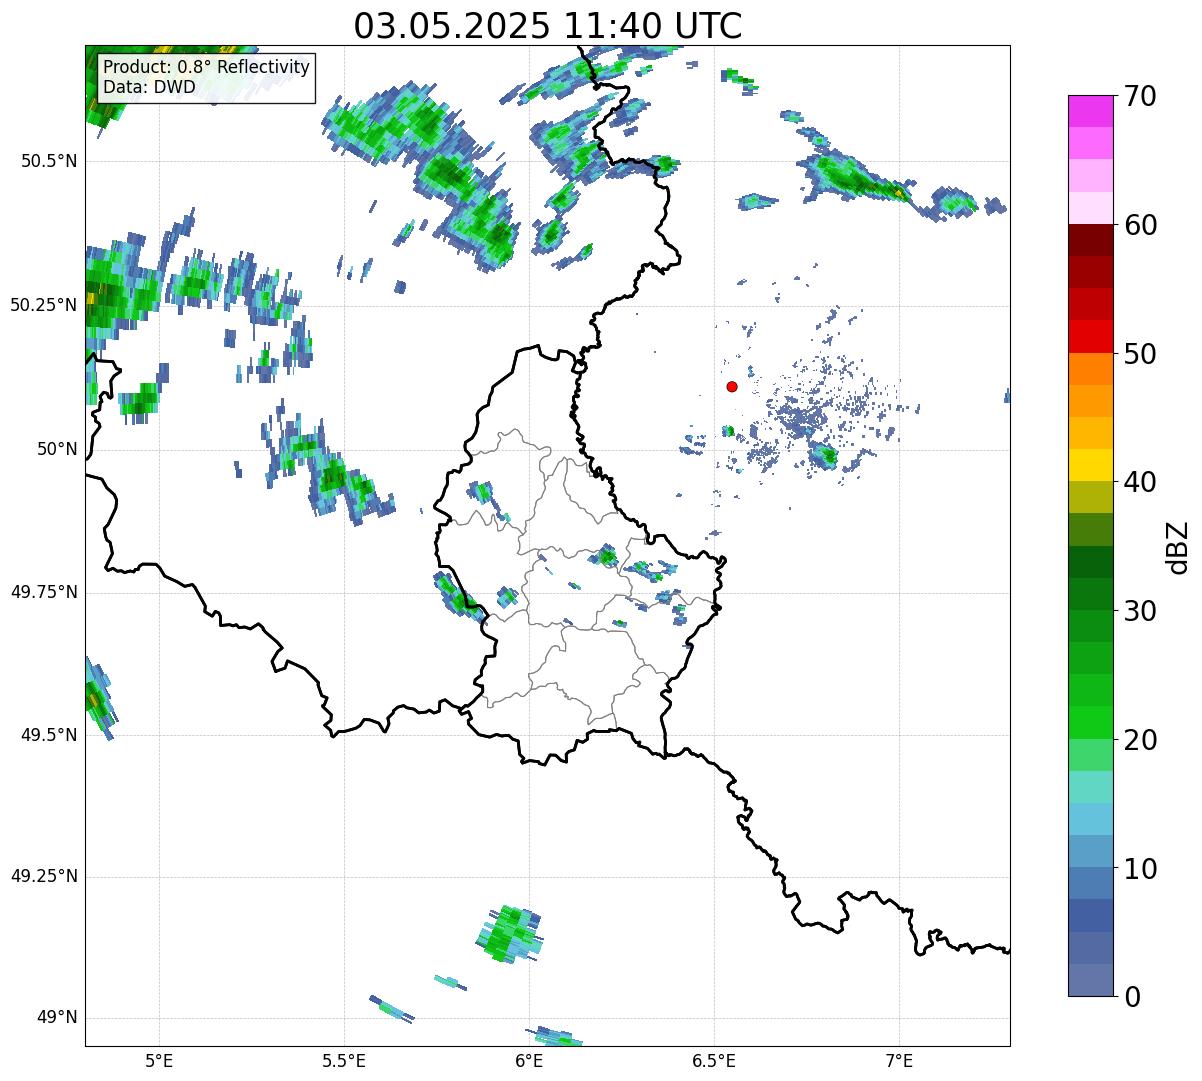Viewport: 1202px width, 1081px height.
Task: Click the latitude label "49°N"
Action: click(x=57, y=1018)
